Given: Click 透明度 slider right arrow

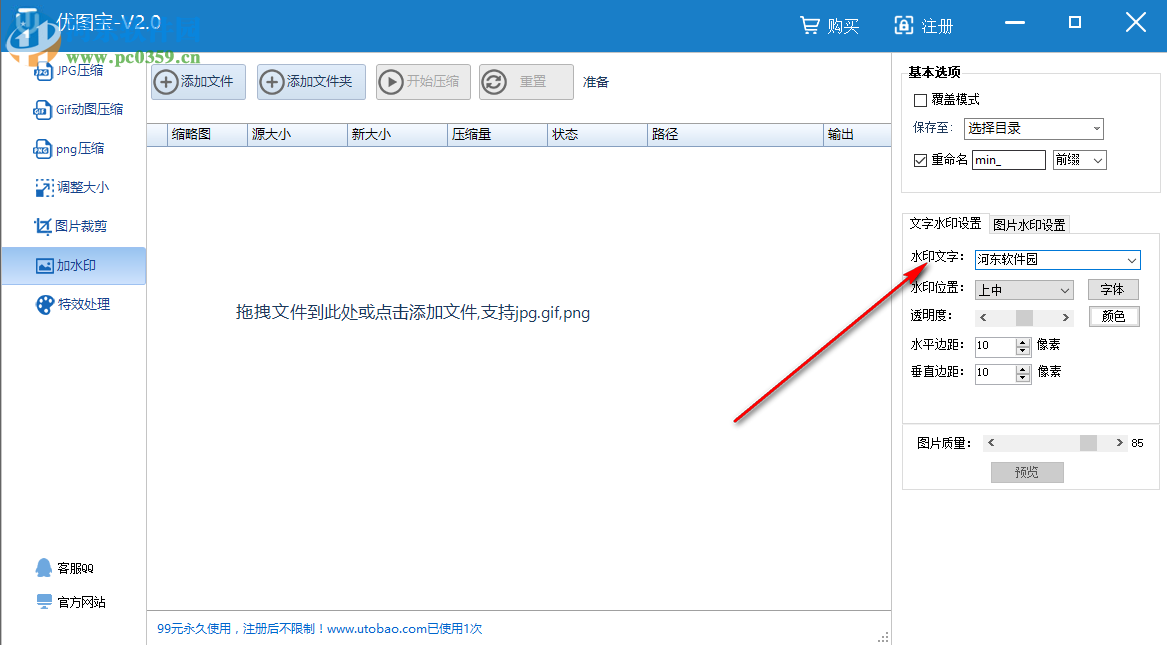Looking at the screenshot, I should tap(1066, 318).
